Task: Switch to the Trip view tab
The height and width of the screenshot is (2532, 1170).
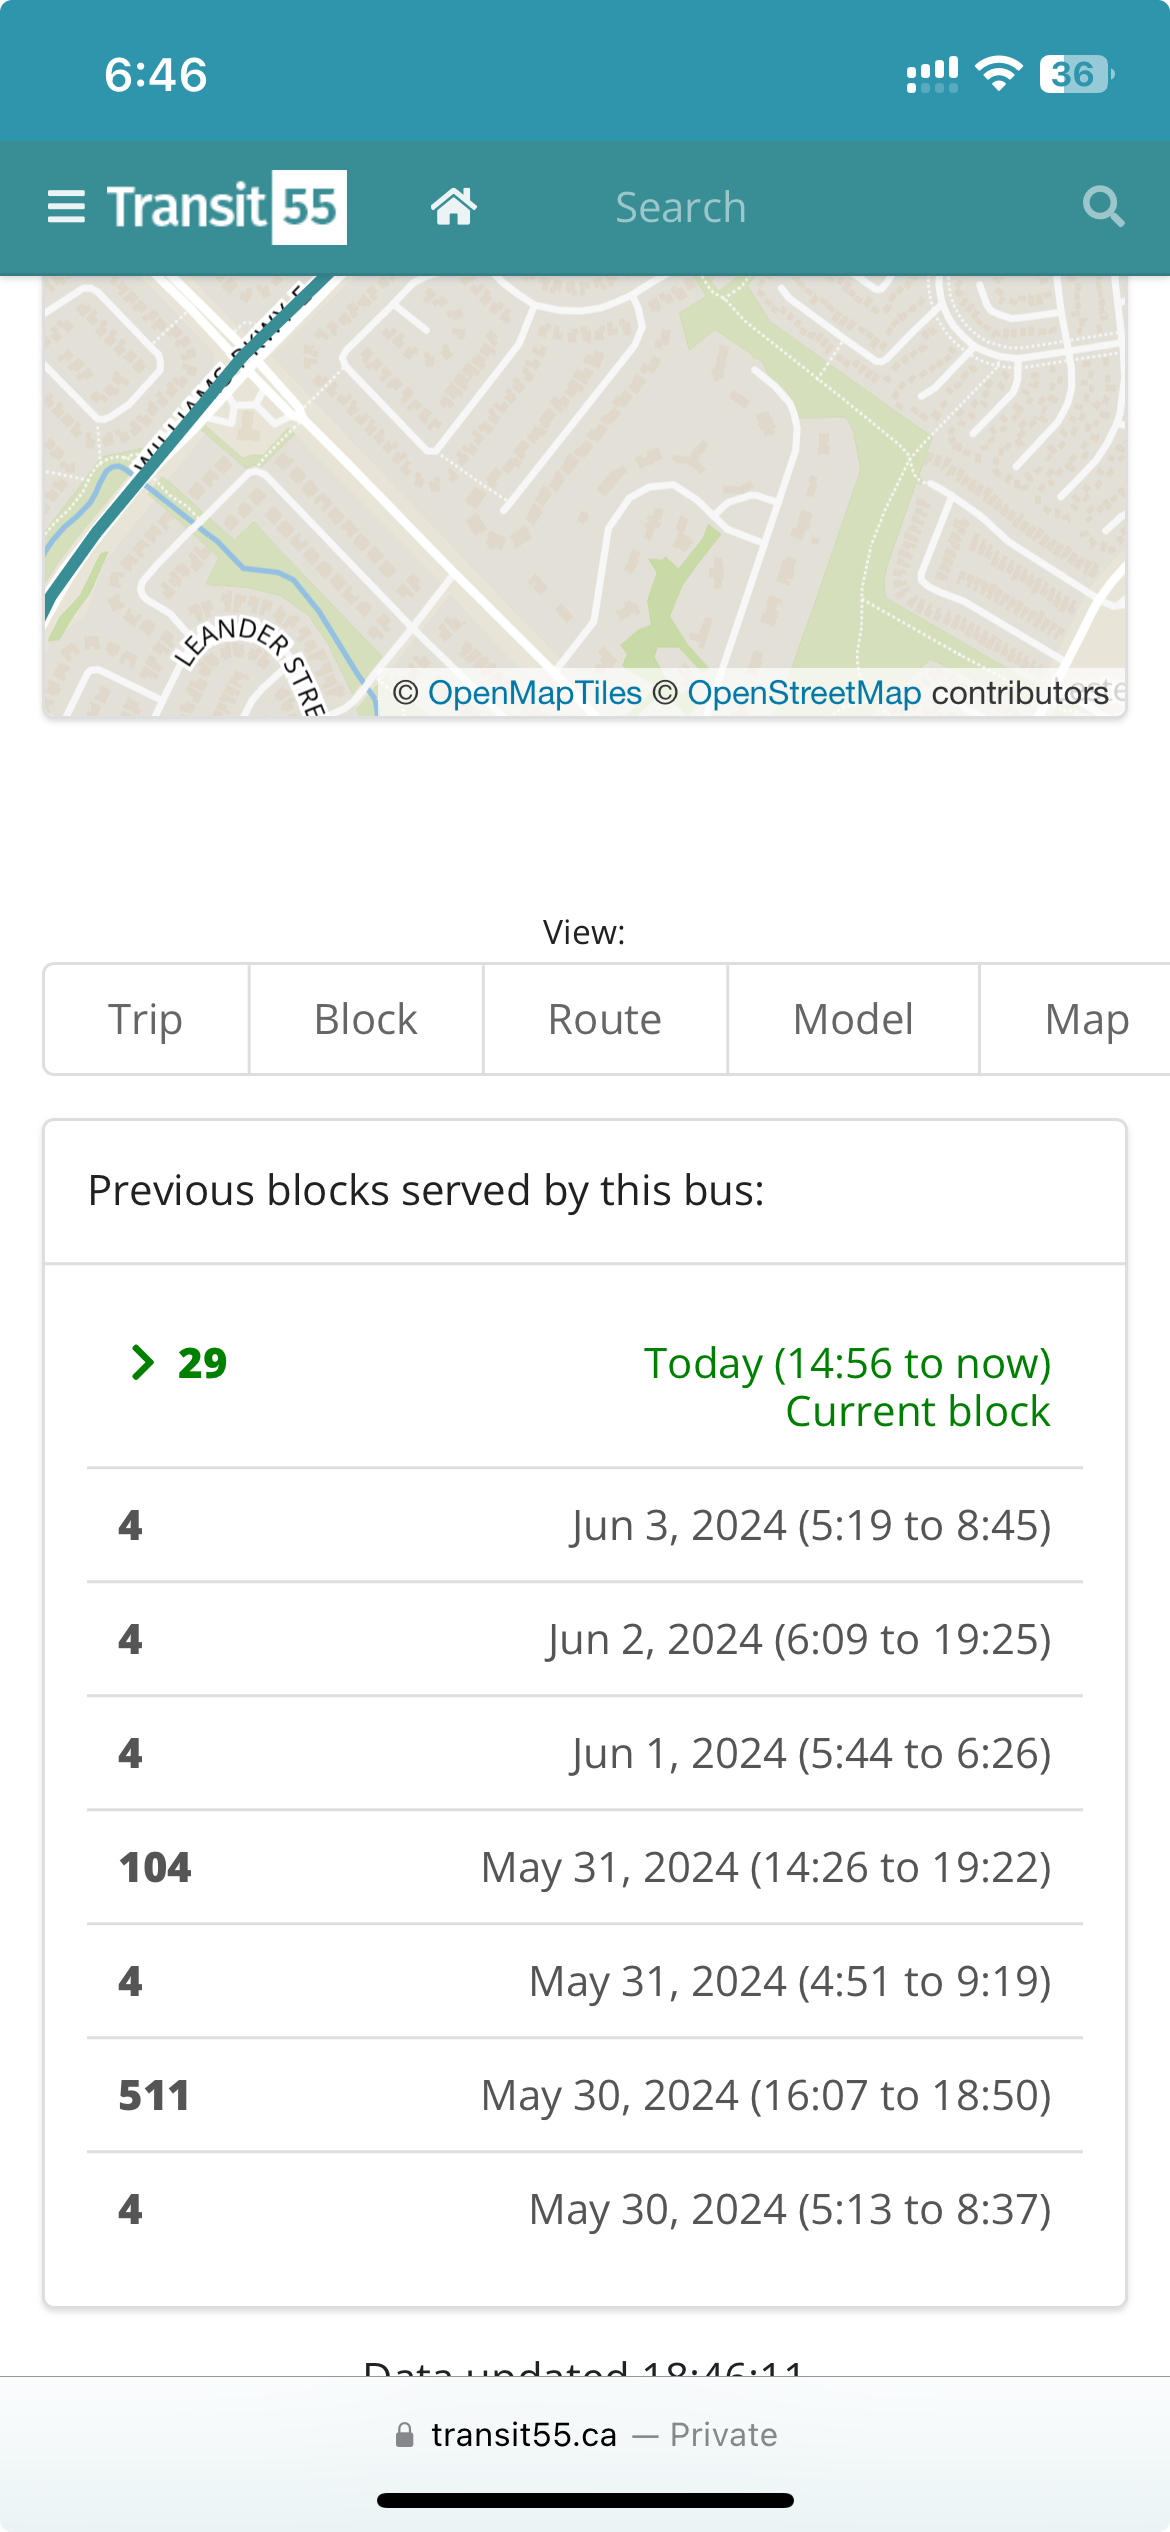Action: coord(146,1019)
